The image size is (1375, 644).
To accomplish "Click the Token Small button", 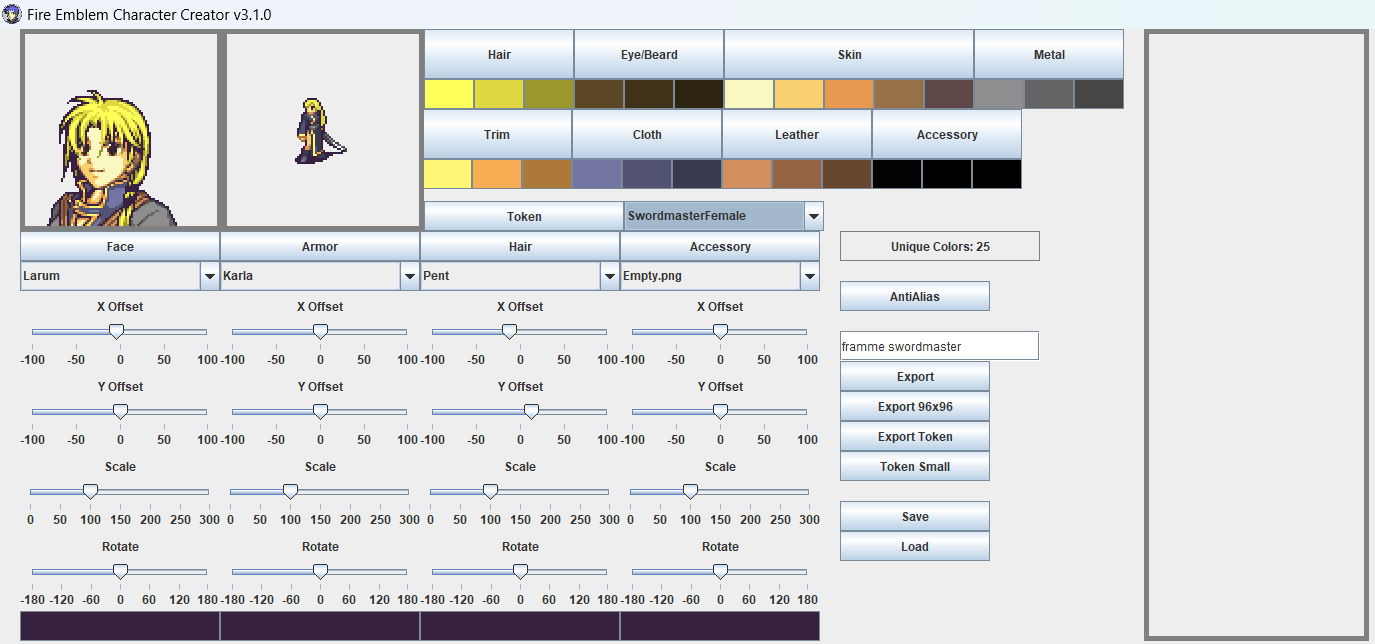I will [914, 466].
